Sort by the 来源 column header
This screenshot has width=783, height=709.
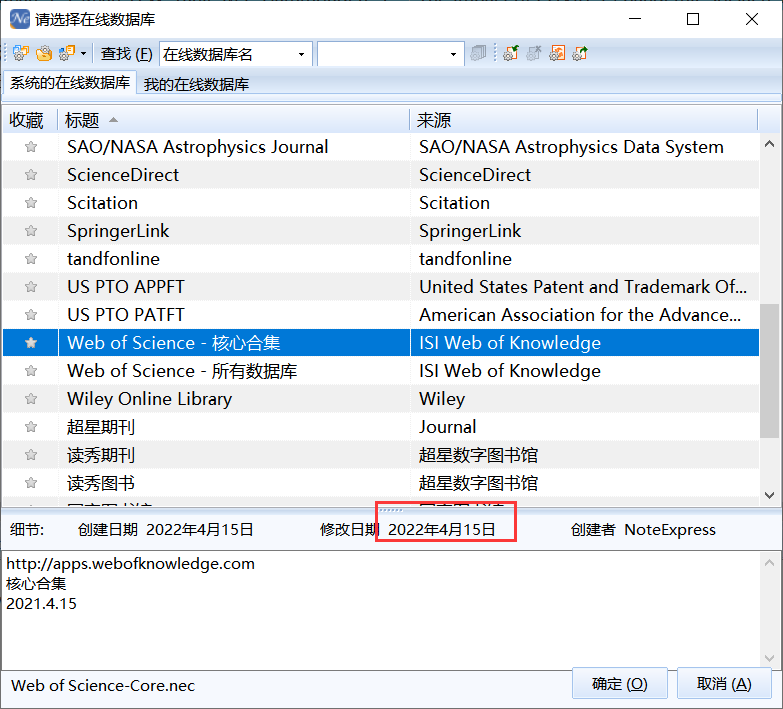(x=583, y=120)
